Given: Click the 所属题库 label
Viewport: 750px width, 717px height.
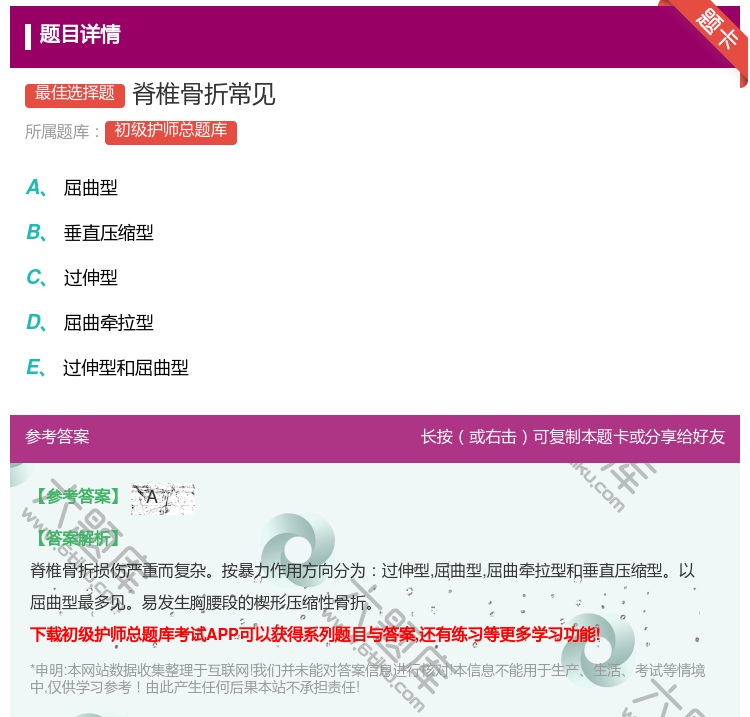Looking at the screenshot, I should [63, 132].
